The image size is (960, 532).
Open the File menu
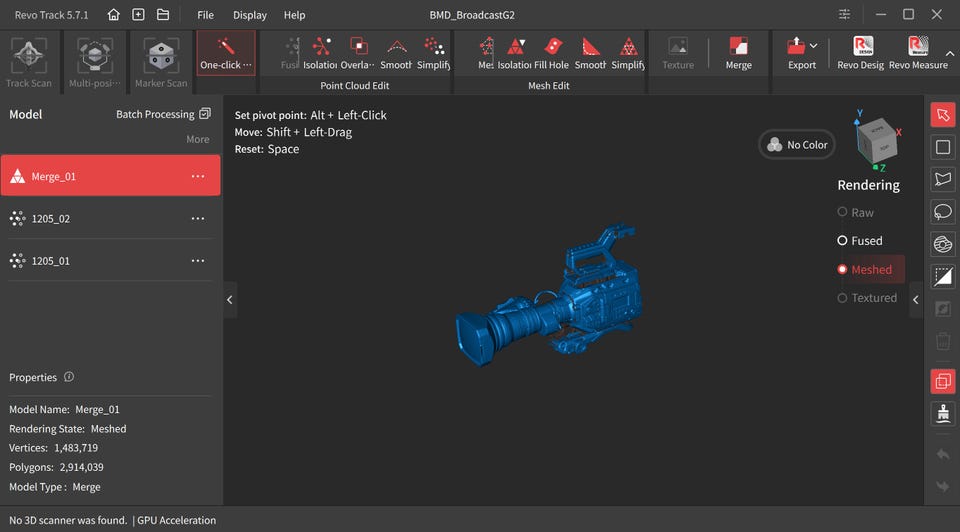[205, 15]
